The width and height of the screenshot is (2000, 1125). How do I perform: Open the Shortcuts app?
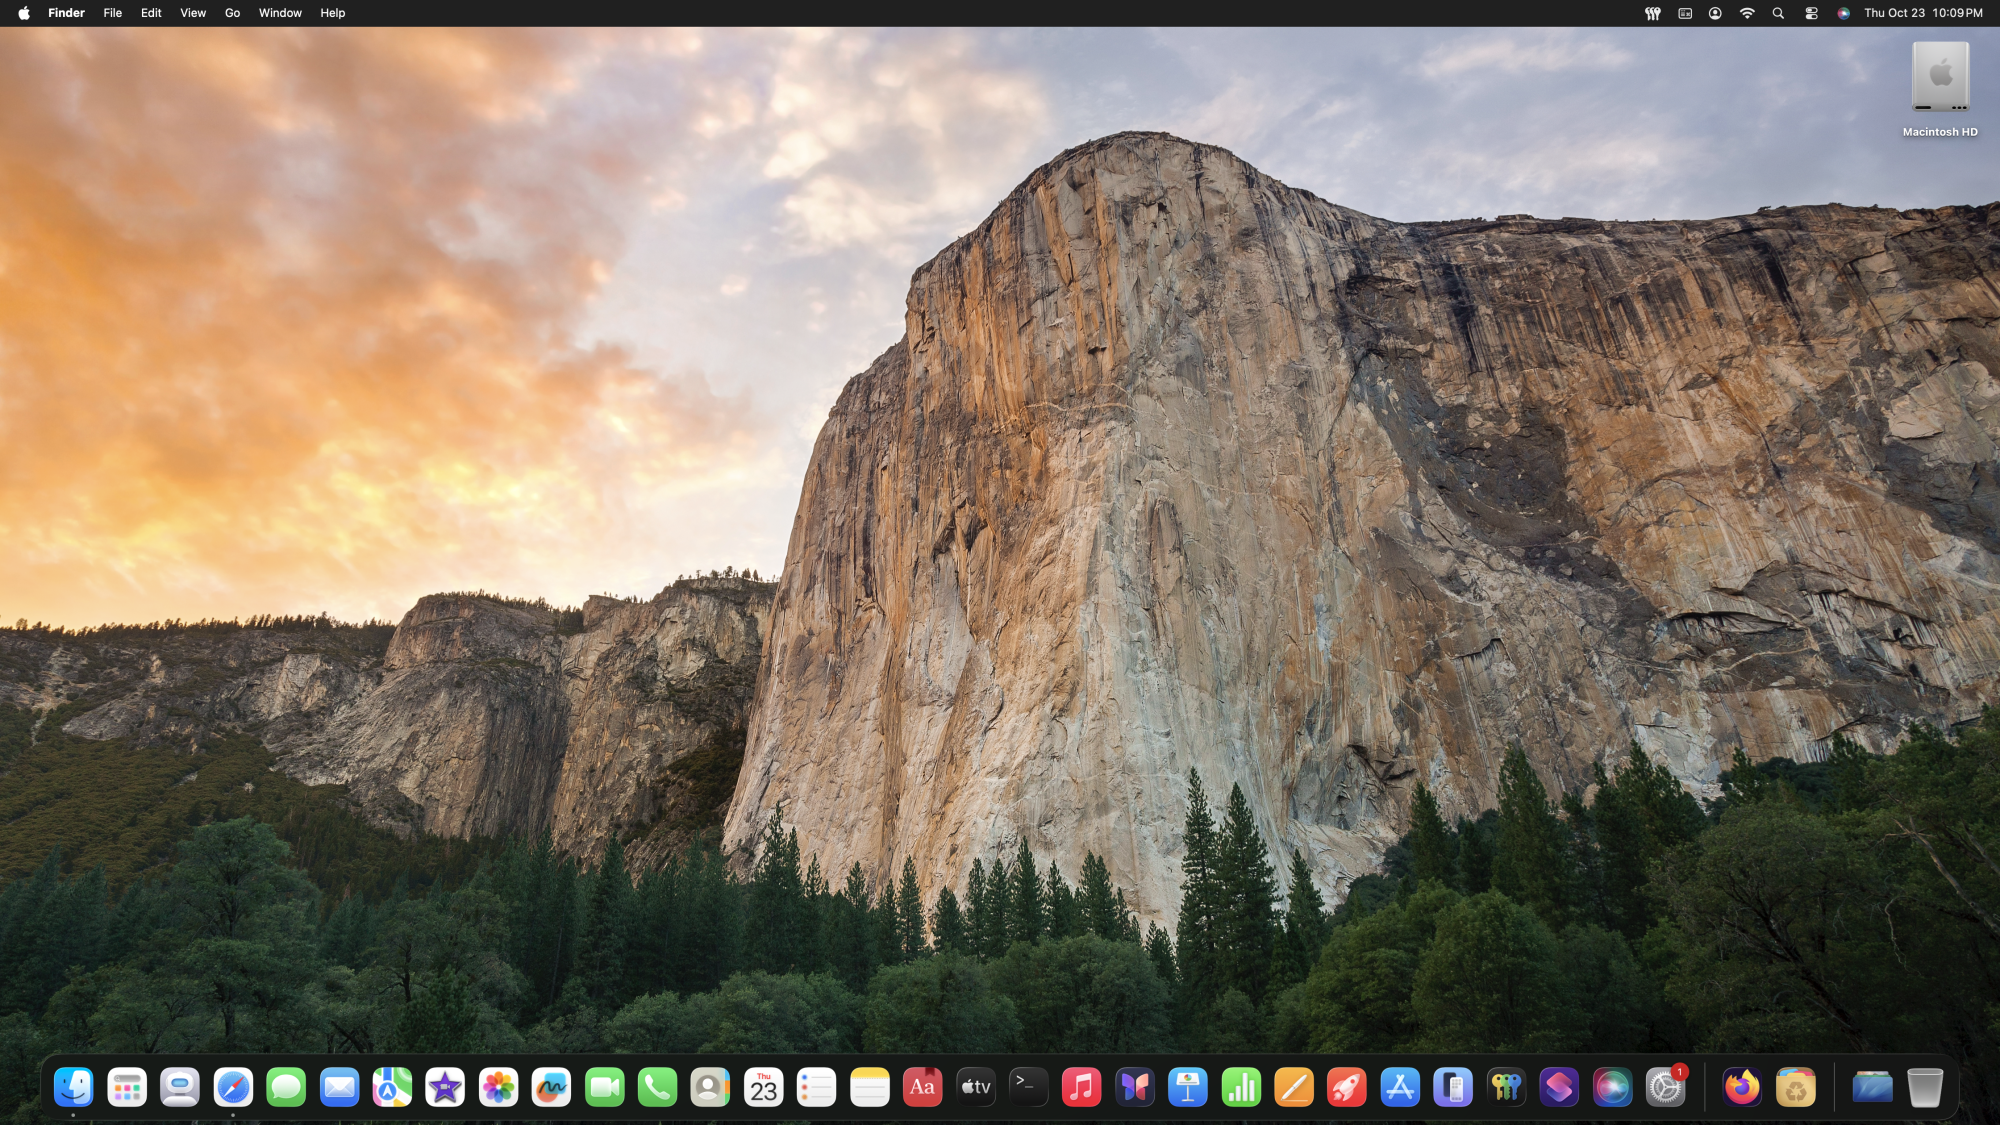(1560, 1087)
